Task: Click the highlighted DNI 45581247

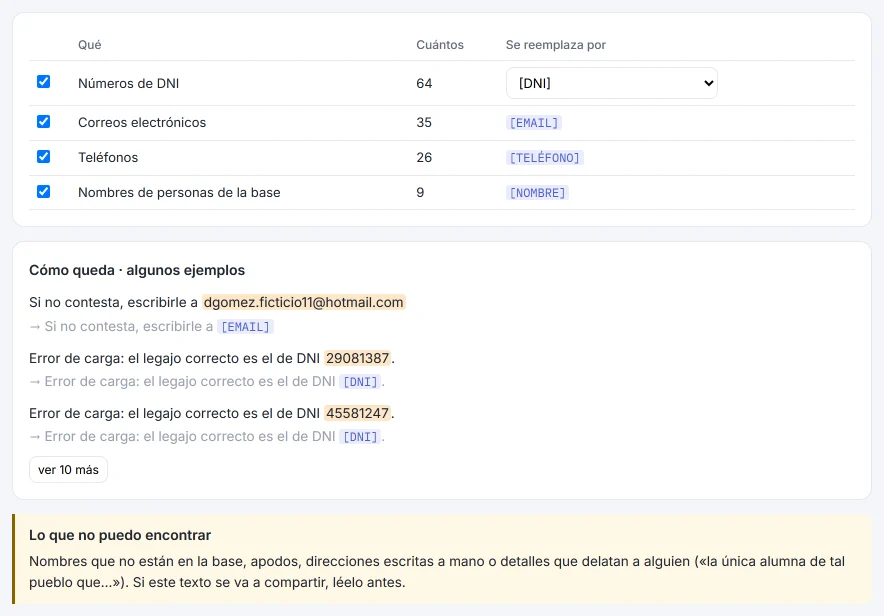Action: (357, 413)
